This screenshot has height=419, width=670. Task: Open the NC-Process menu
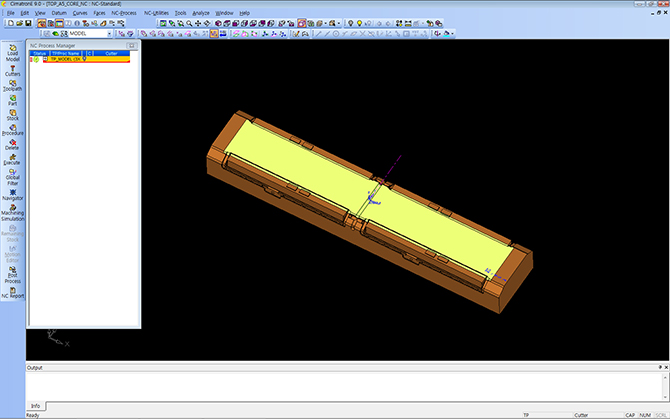(125, 13)
